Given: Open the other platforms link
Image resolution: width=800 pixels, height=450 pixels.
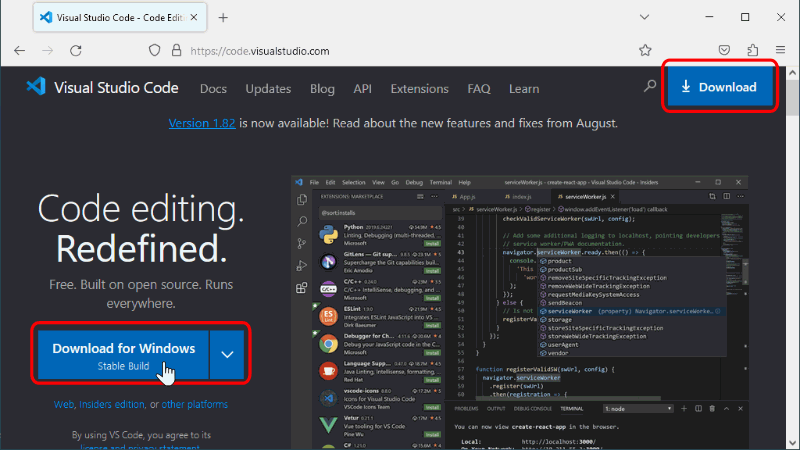Looking at the screenshot, I should (x=194, y=405).
